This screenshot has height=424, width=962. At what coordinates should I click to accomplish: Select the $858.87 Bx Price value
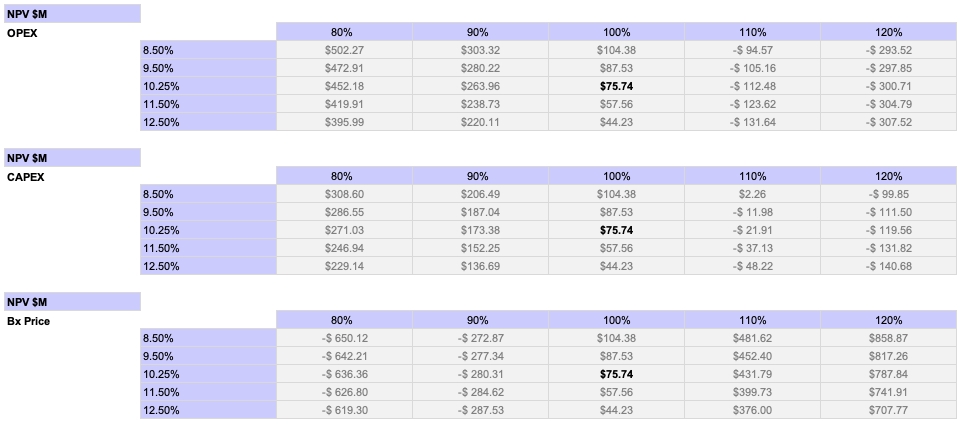coord(888,338)
